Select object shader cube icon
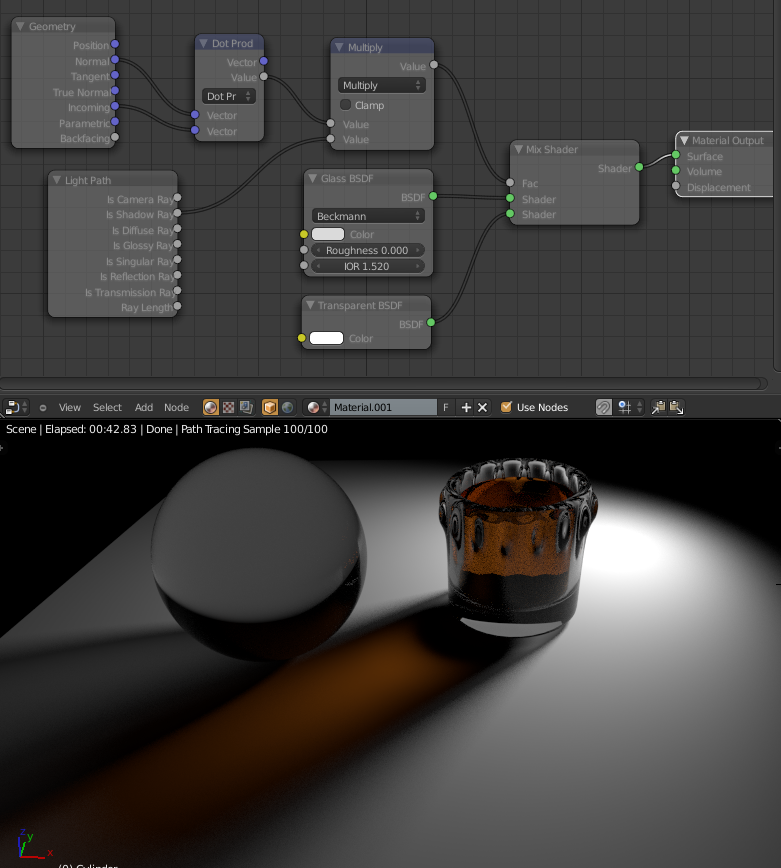 coord(270,407)
